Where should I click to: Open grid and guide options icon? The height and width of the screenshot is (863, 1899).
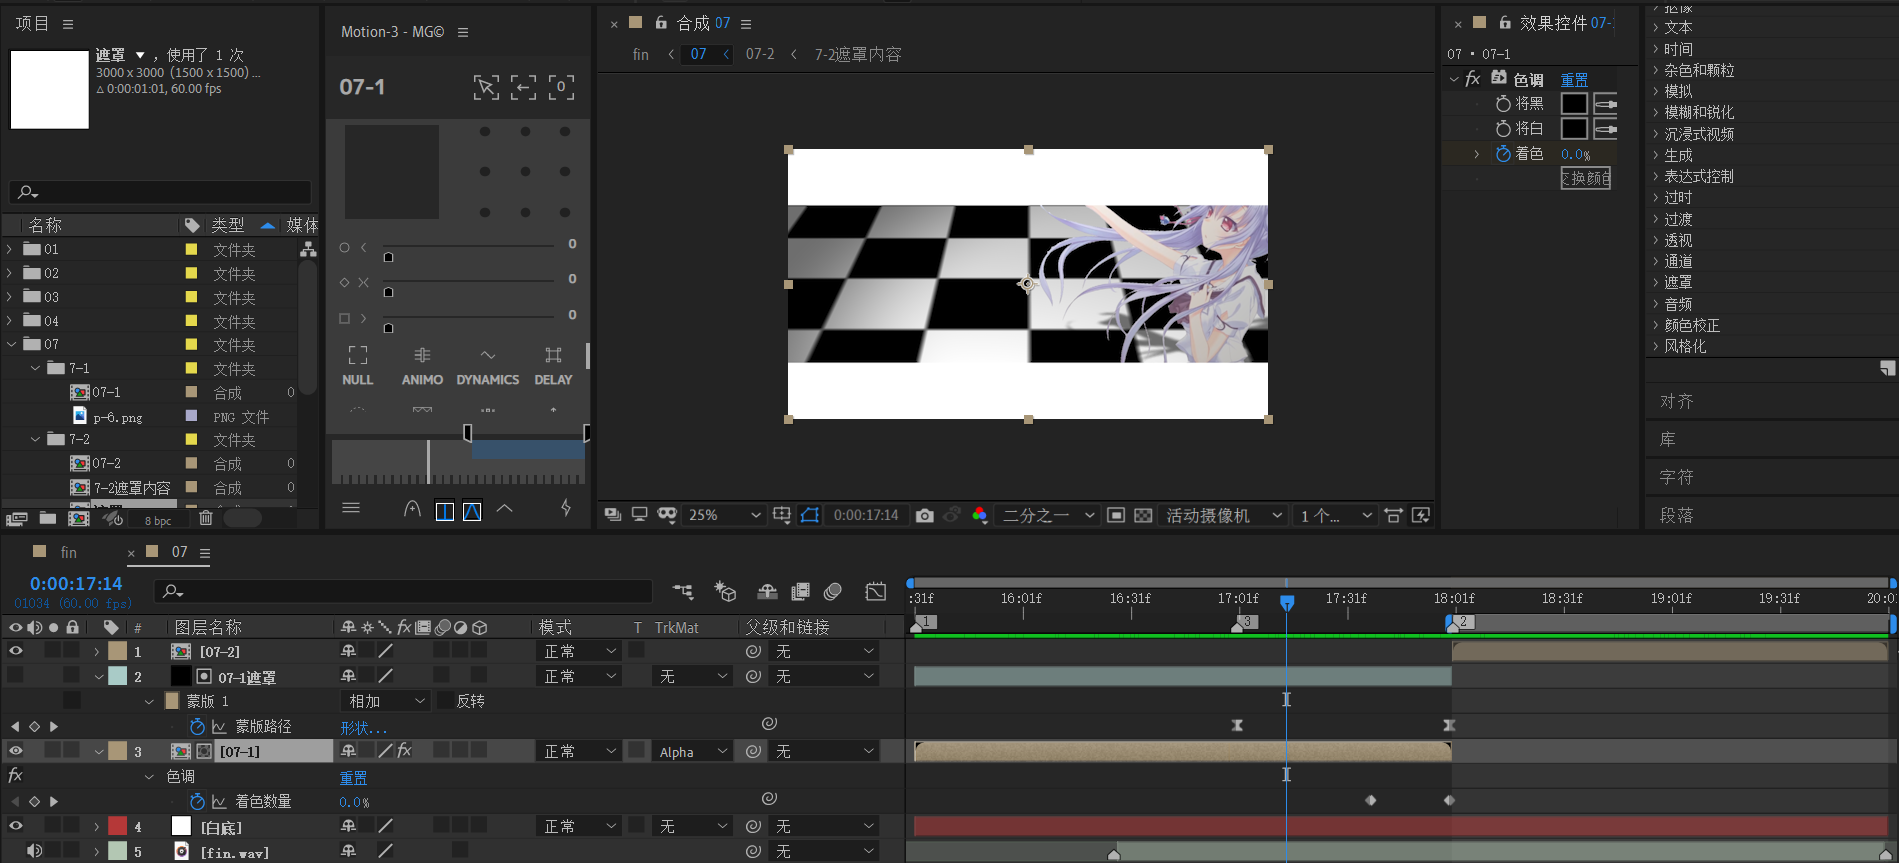[782, 515]
